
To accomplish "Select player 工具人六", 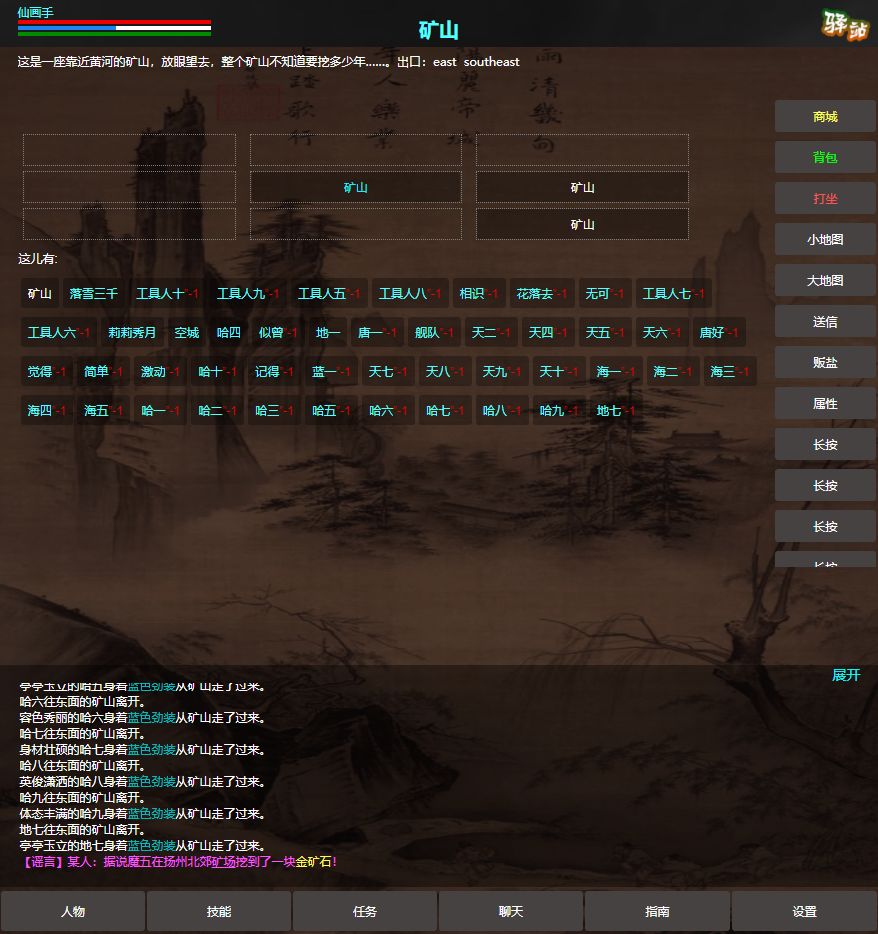I will click(x=58, y=332).
